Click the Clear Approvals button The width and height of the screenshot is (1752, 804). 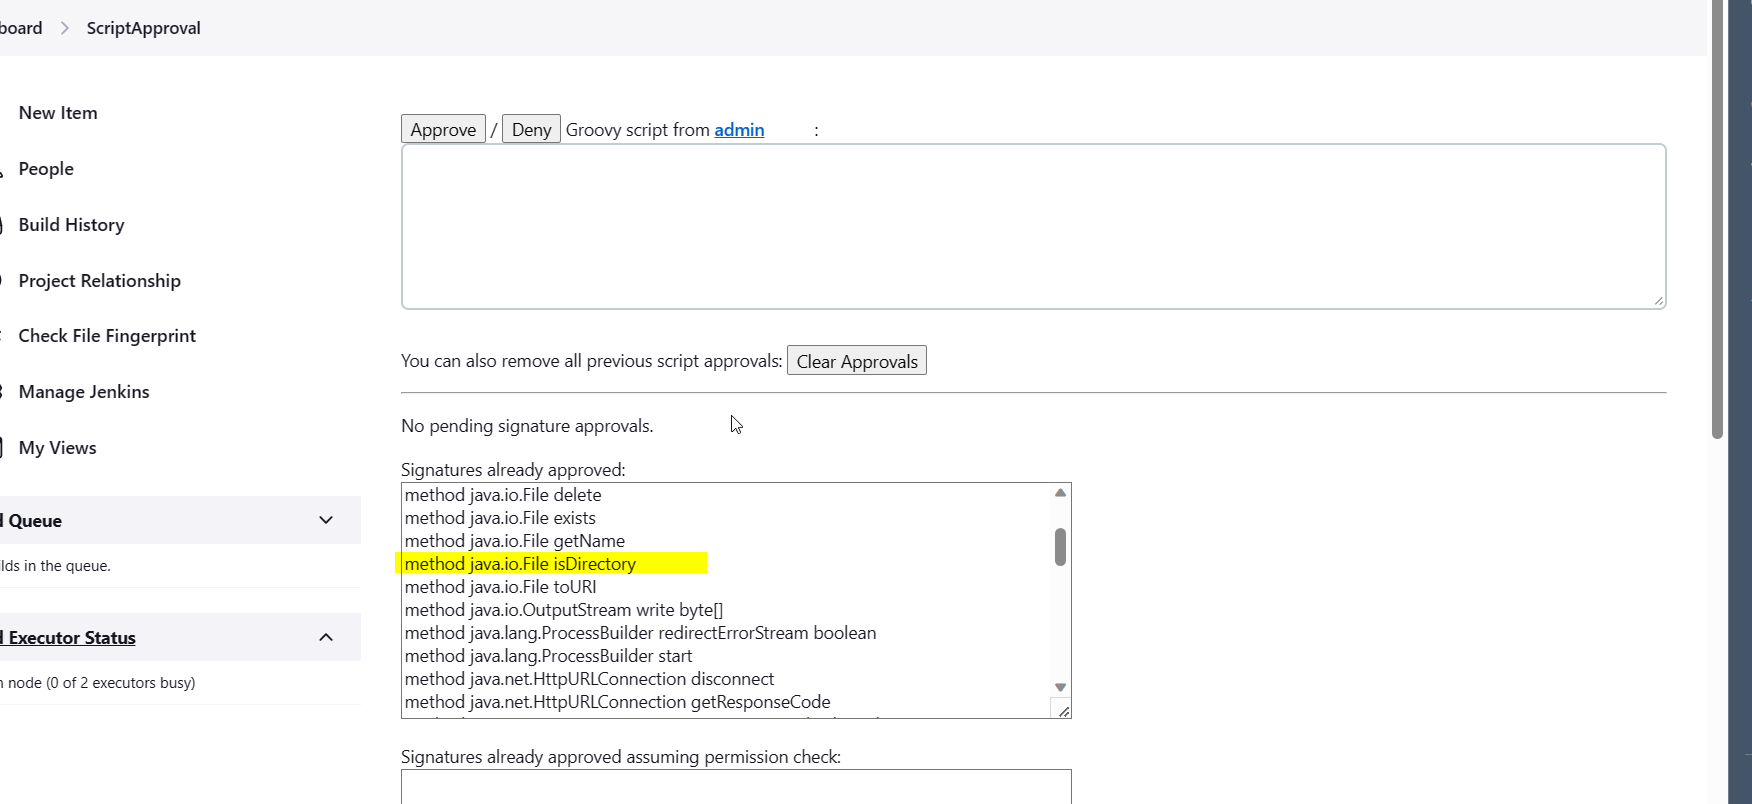coord(857,361)
